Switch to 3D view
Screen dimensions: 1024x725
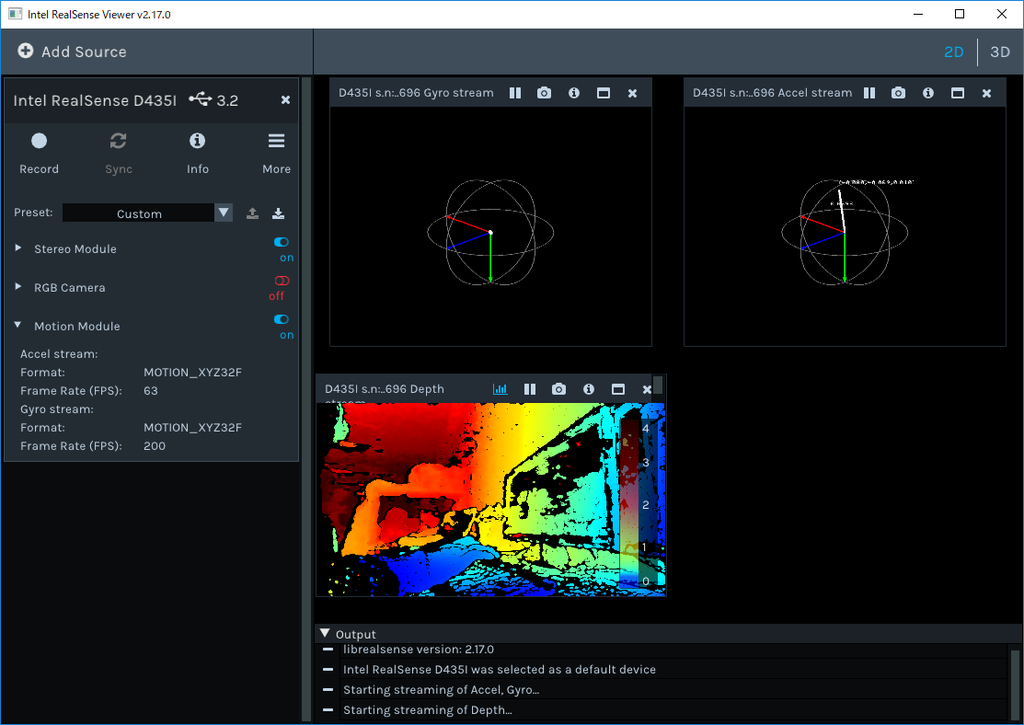coord(1000,52)
